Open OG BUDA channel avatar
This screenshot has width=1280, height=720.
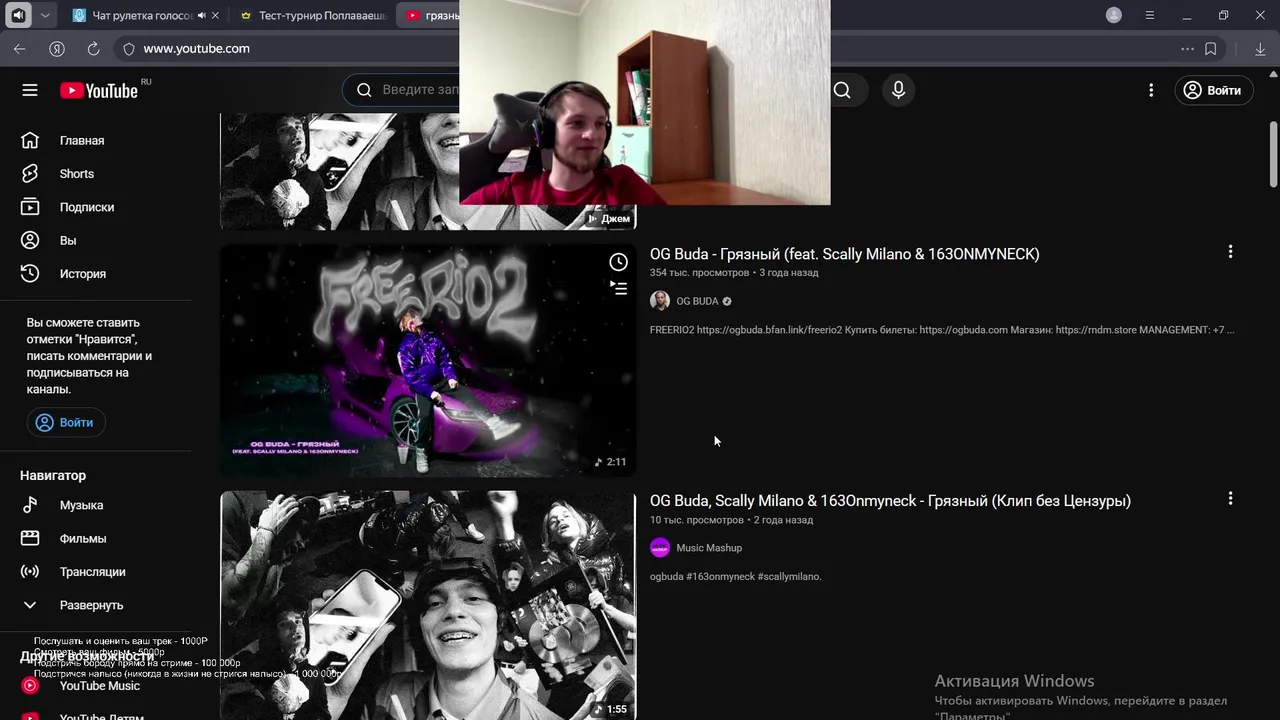660,301
